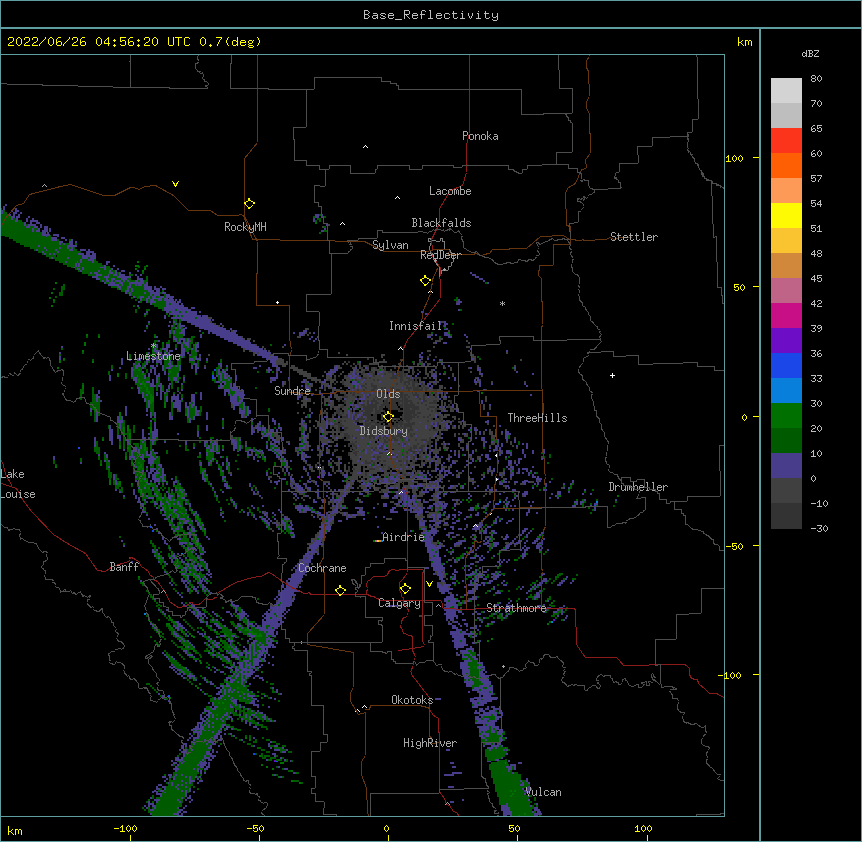862x842 pixels.
Task: Click the Cochrane city label
Action: pos(322,568)
